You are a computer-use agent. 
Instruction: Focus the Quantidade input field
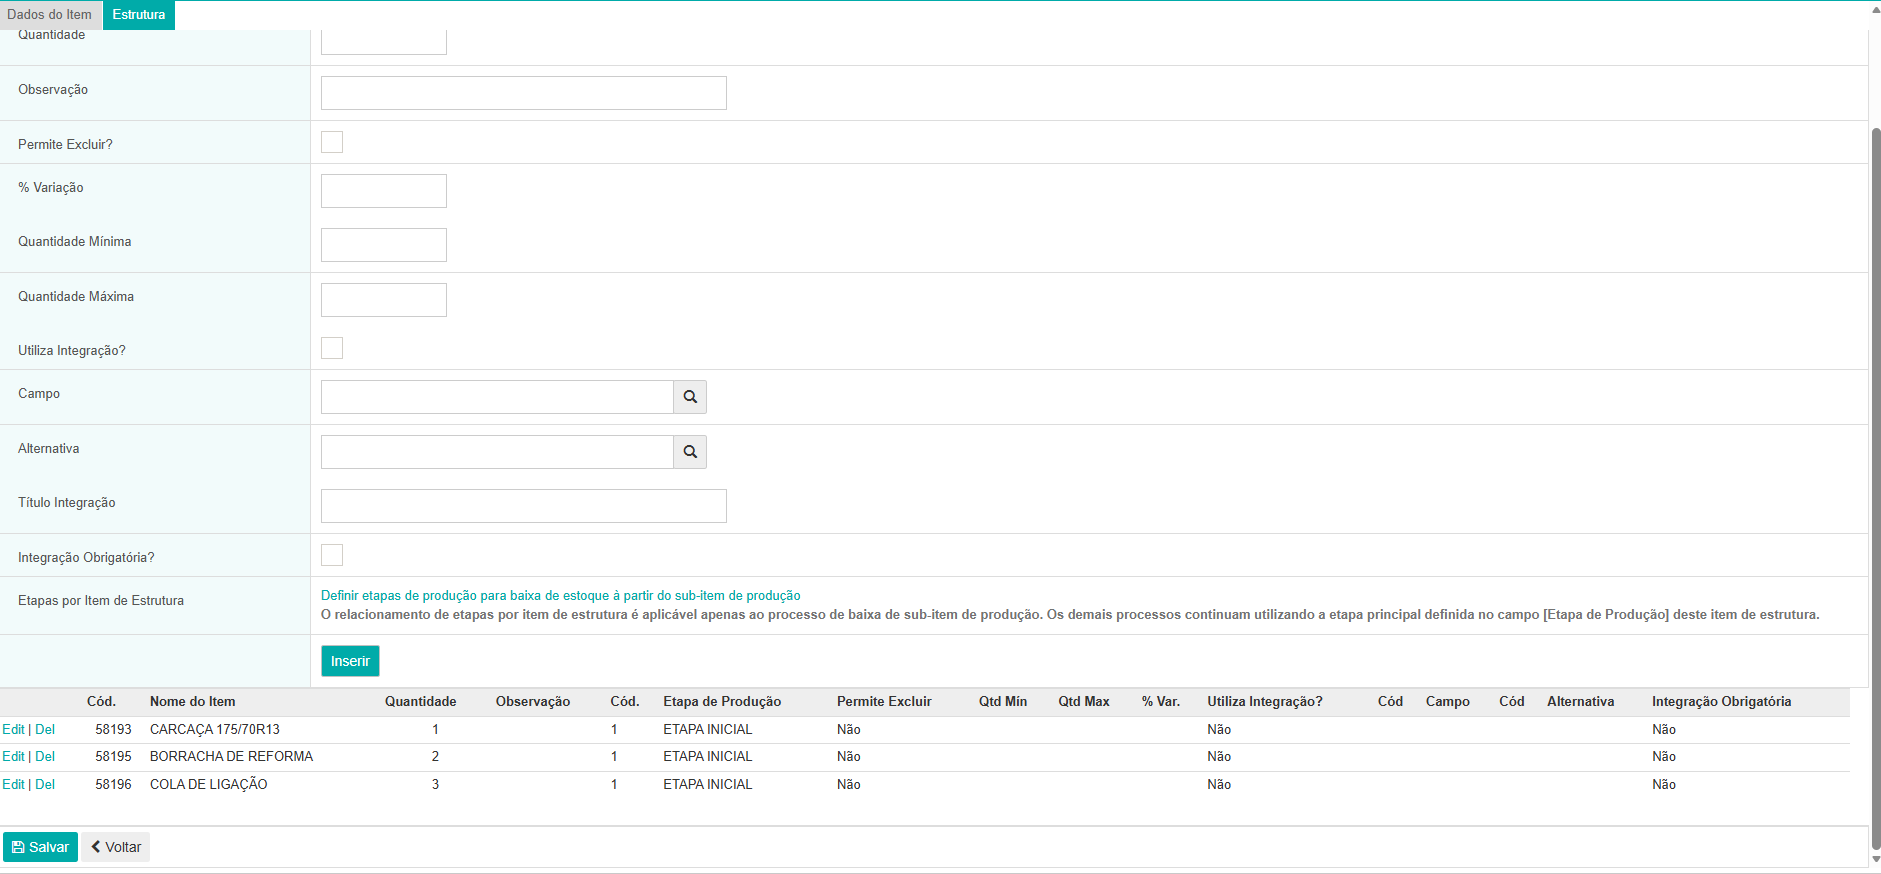click(x=384, y=42)
